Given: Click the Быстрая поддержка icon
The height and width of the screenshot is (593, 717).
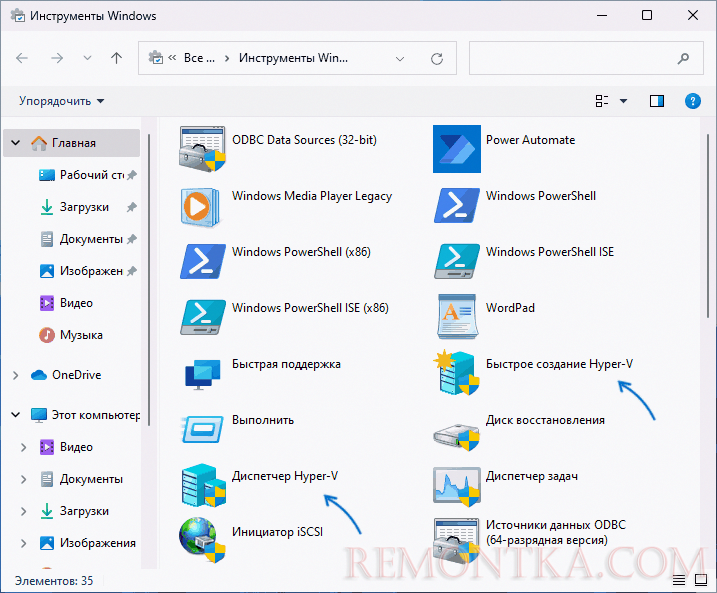Looking at the screenshot, I should tap(203, 374).
